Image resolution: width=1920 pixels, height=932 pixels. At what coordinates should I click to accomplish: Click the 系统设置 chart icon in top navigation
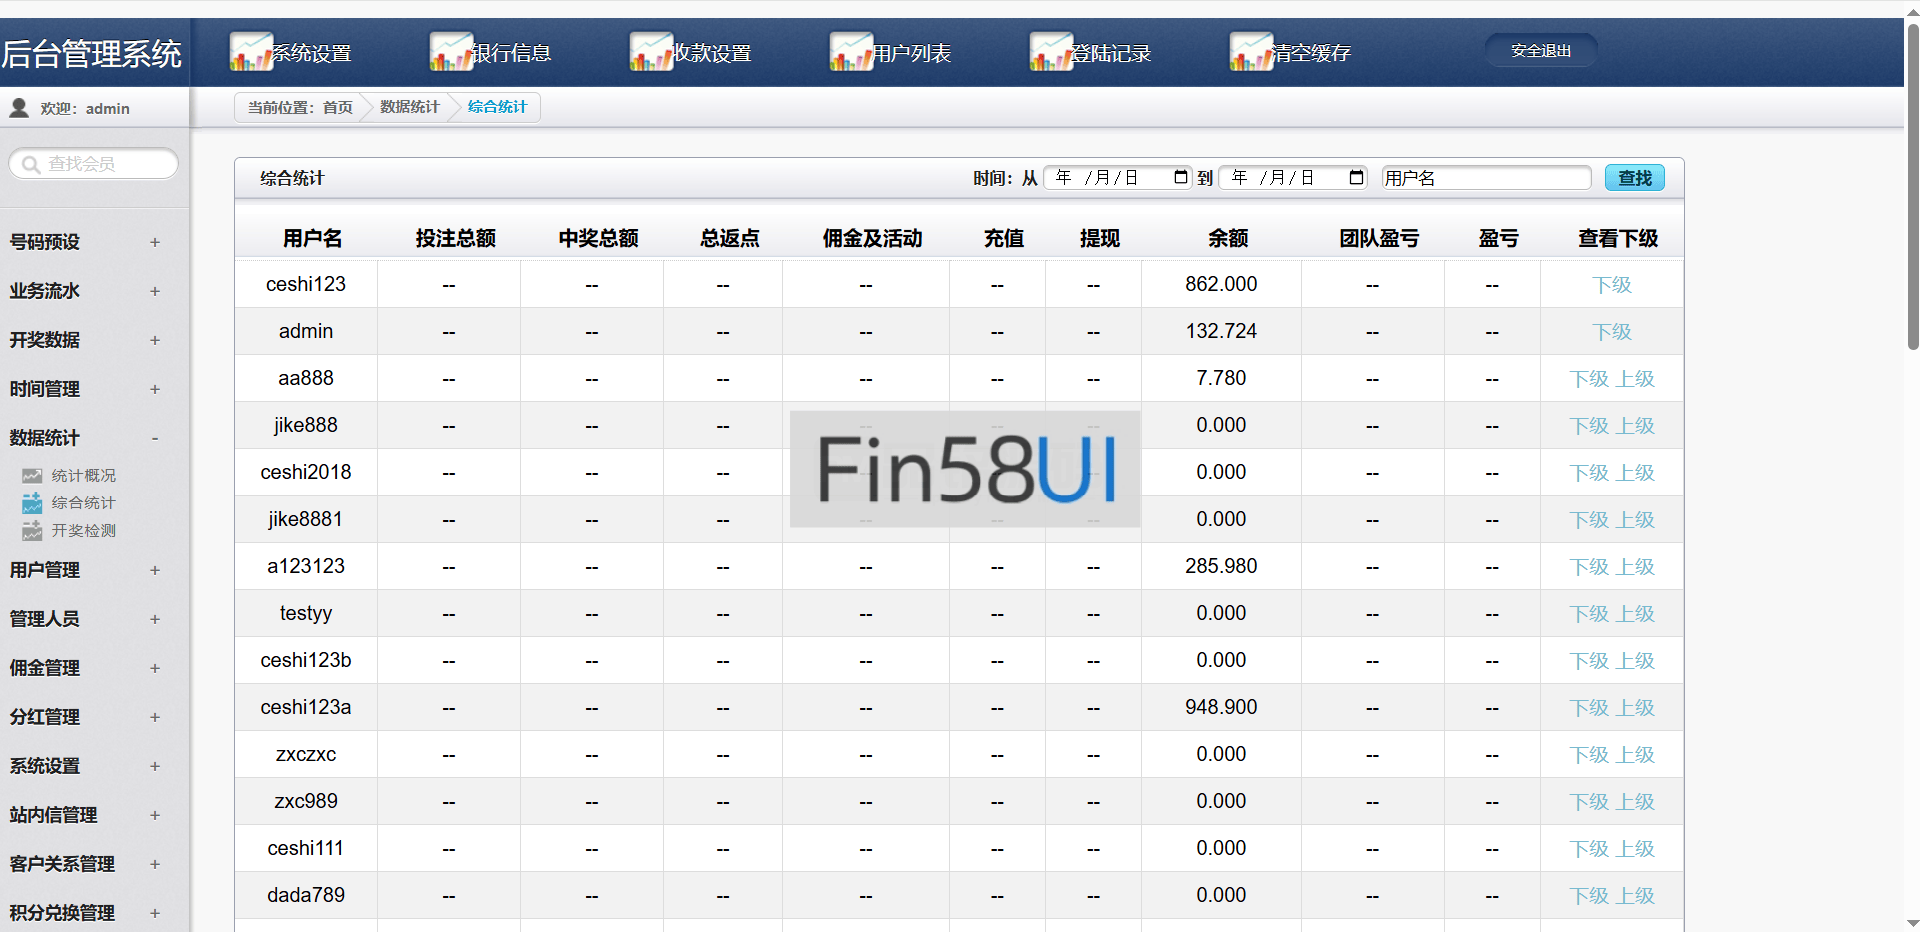[x=251, y=52]
